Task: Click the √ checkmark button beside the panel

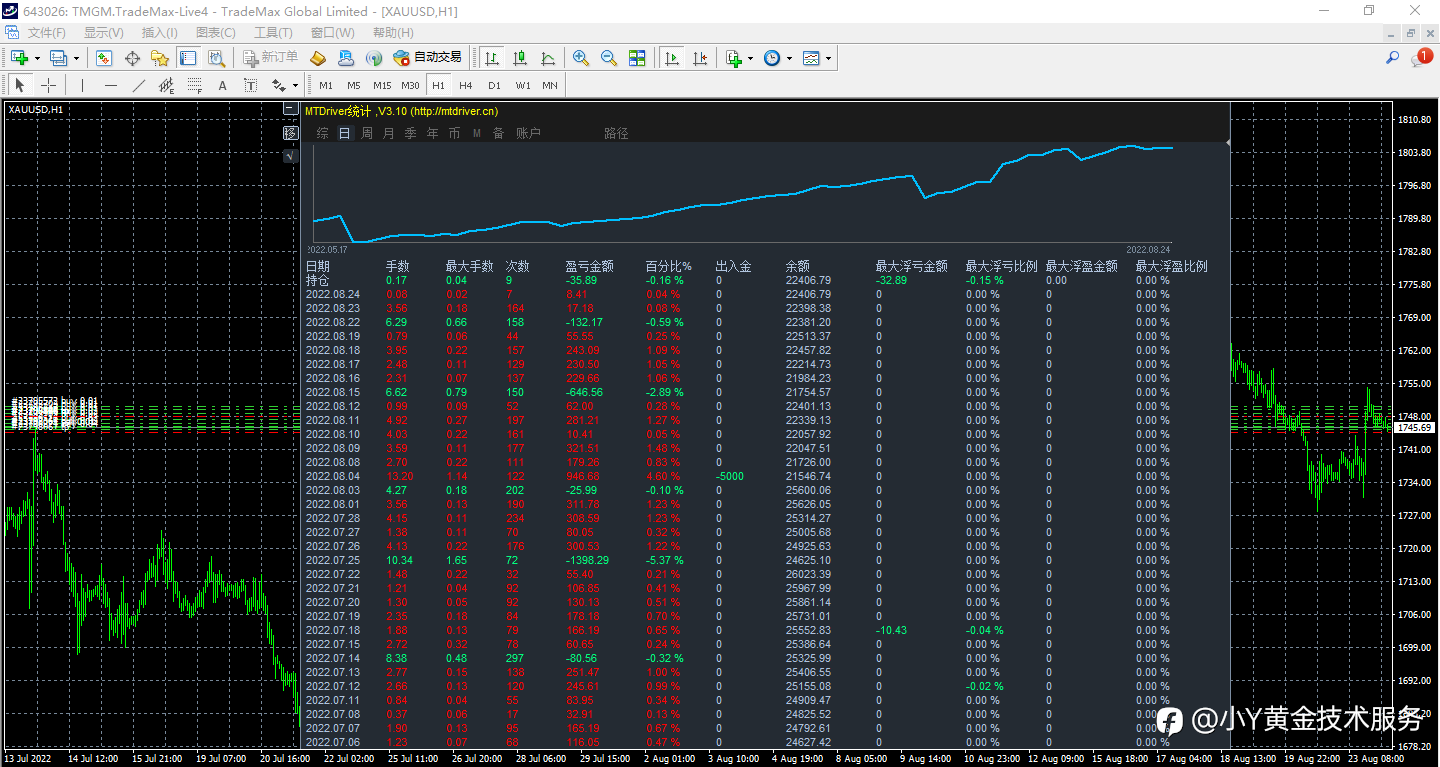Action: tap(291, 156)
